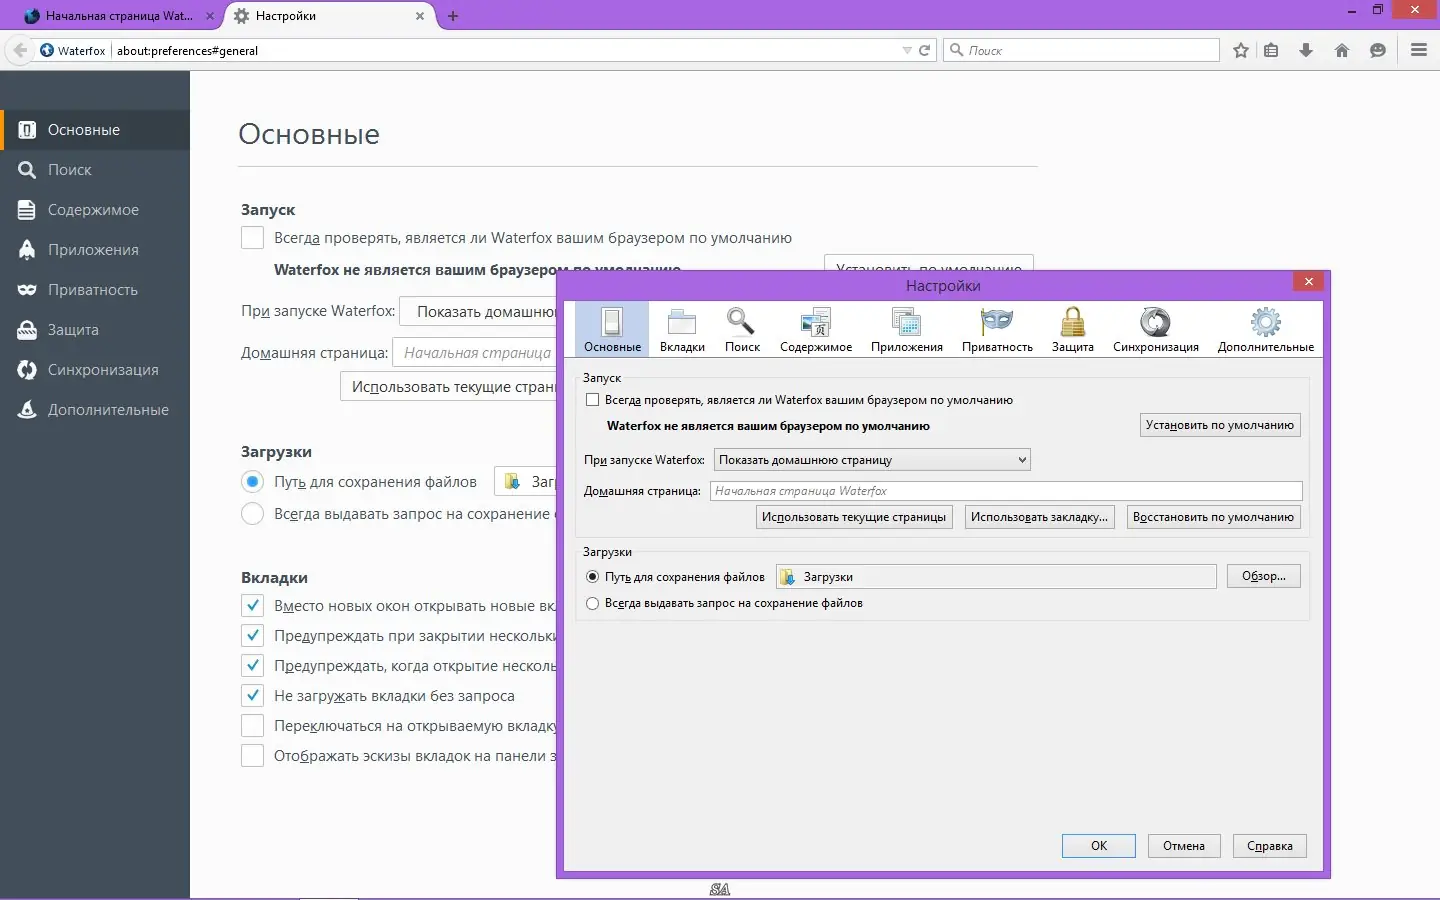
Task: Click the Отмена button
Action: (x=1184, y=846)
